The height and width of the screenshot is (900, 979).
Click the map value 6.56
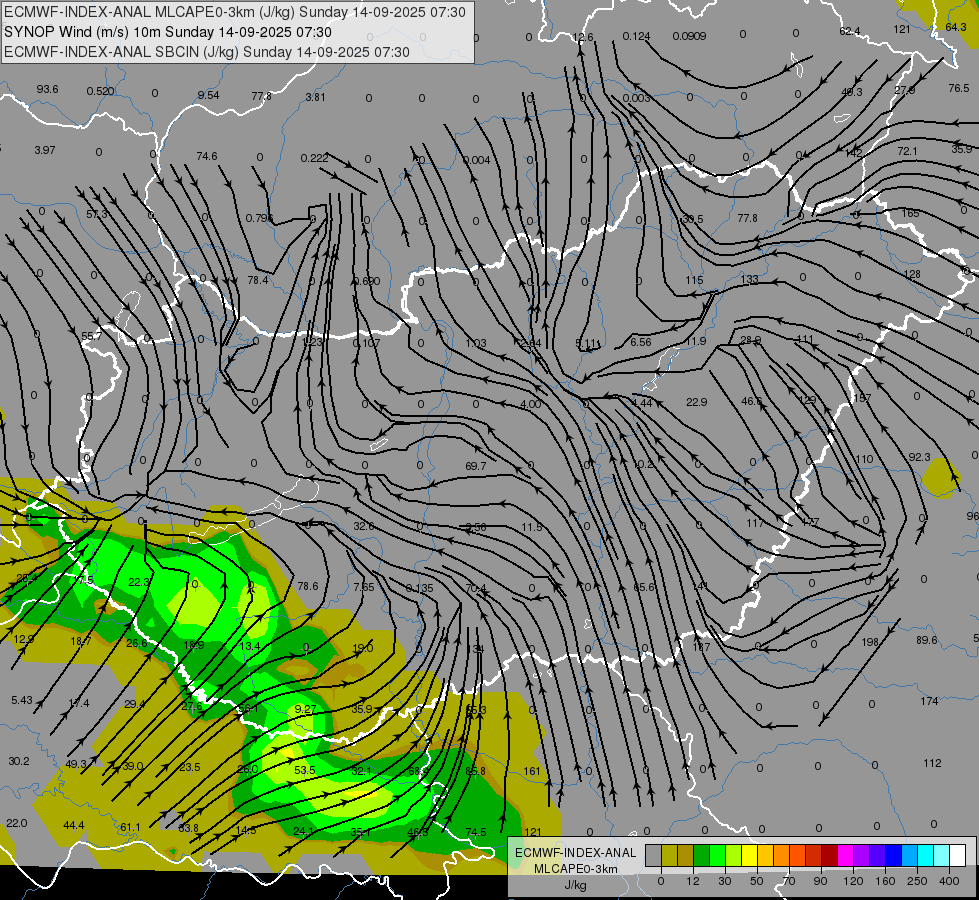tap(641, 342)
